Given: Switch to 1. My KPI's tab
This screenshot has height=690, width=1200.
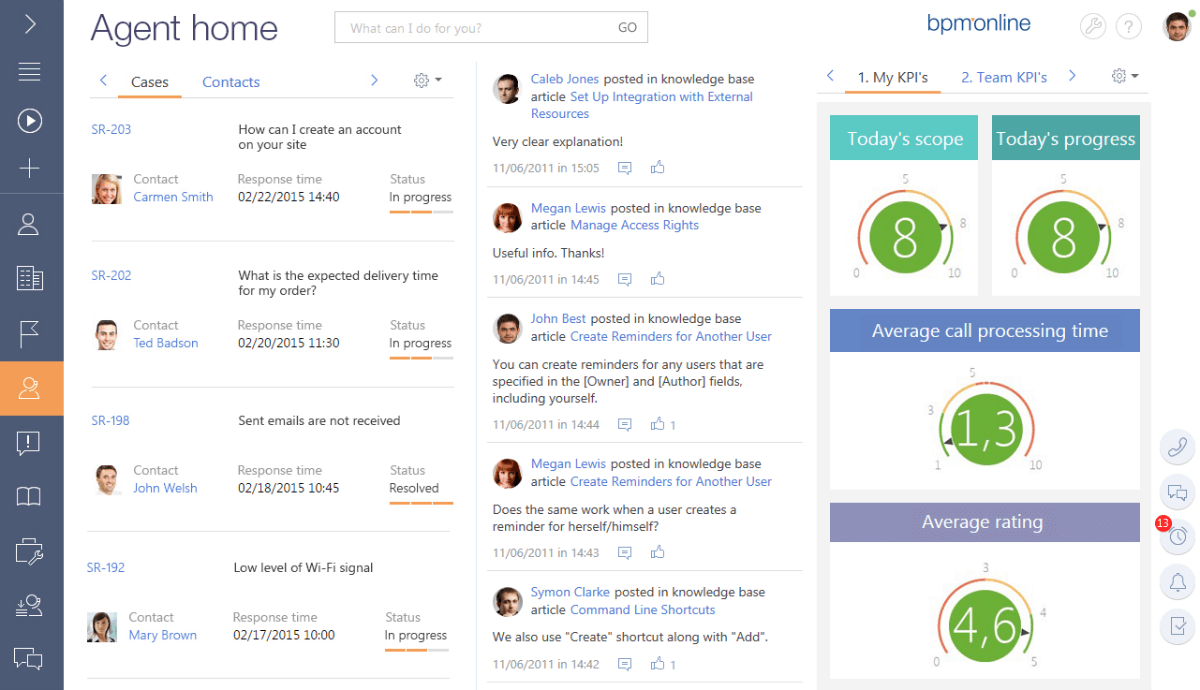Looking at the screenshot, I should (893, 77).
